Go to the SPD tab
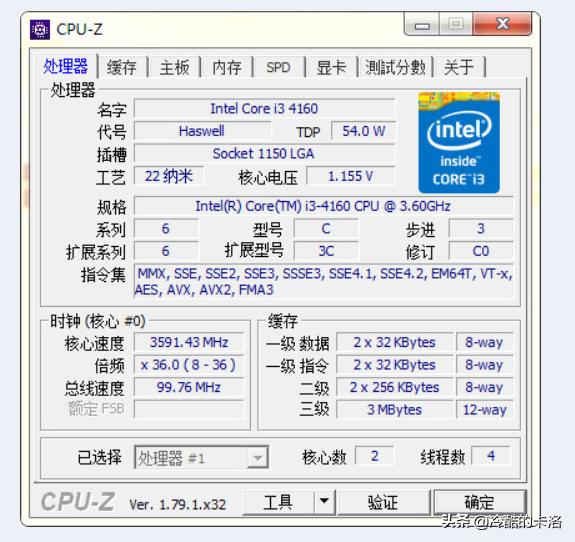Screen dimensions: 575x542 [x=278, y=67]
